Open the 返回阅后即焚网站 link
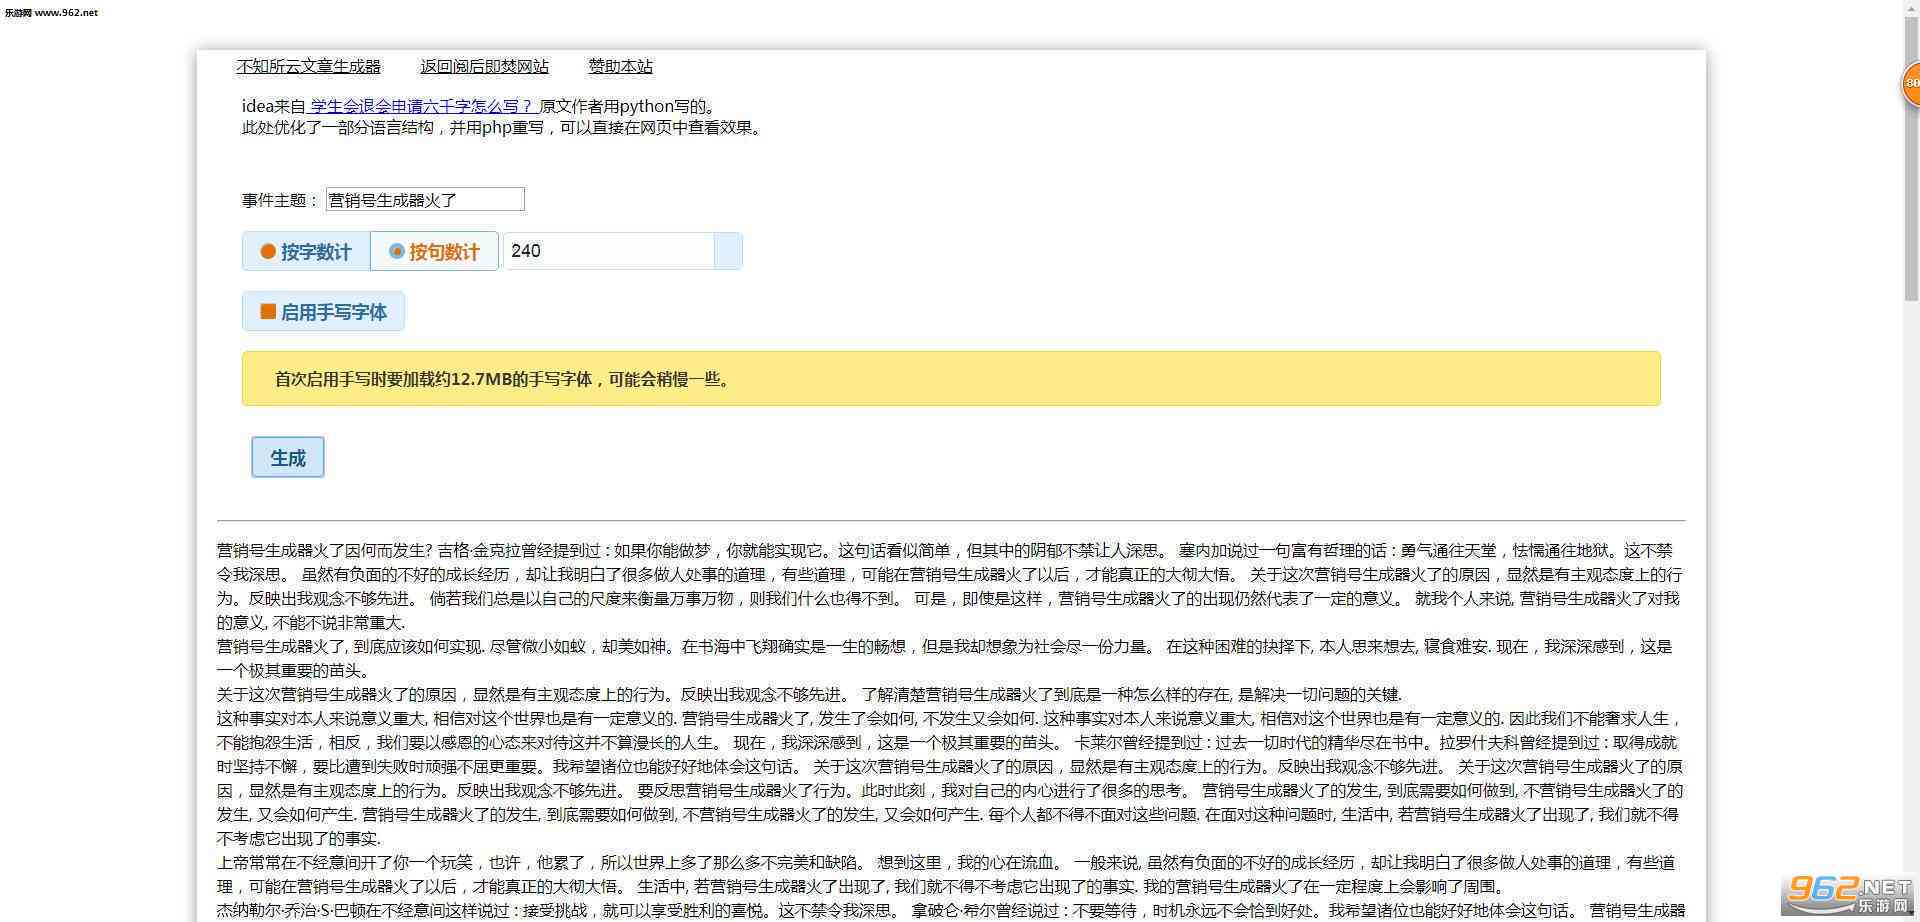The width and height of the screenshot is (1920, 922). point(484,67)
